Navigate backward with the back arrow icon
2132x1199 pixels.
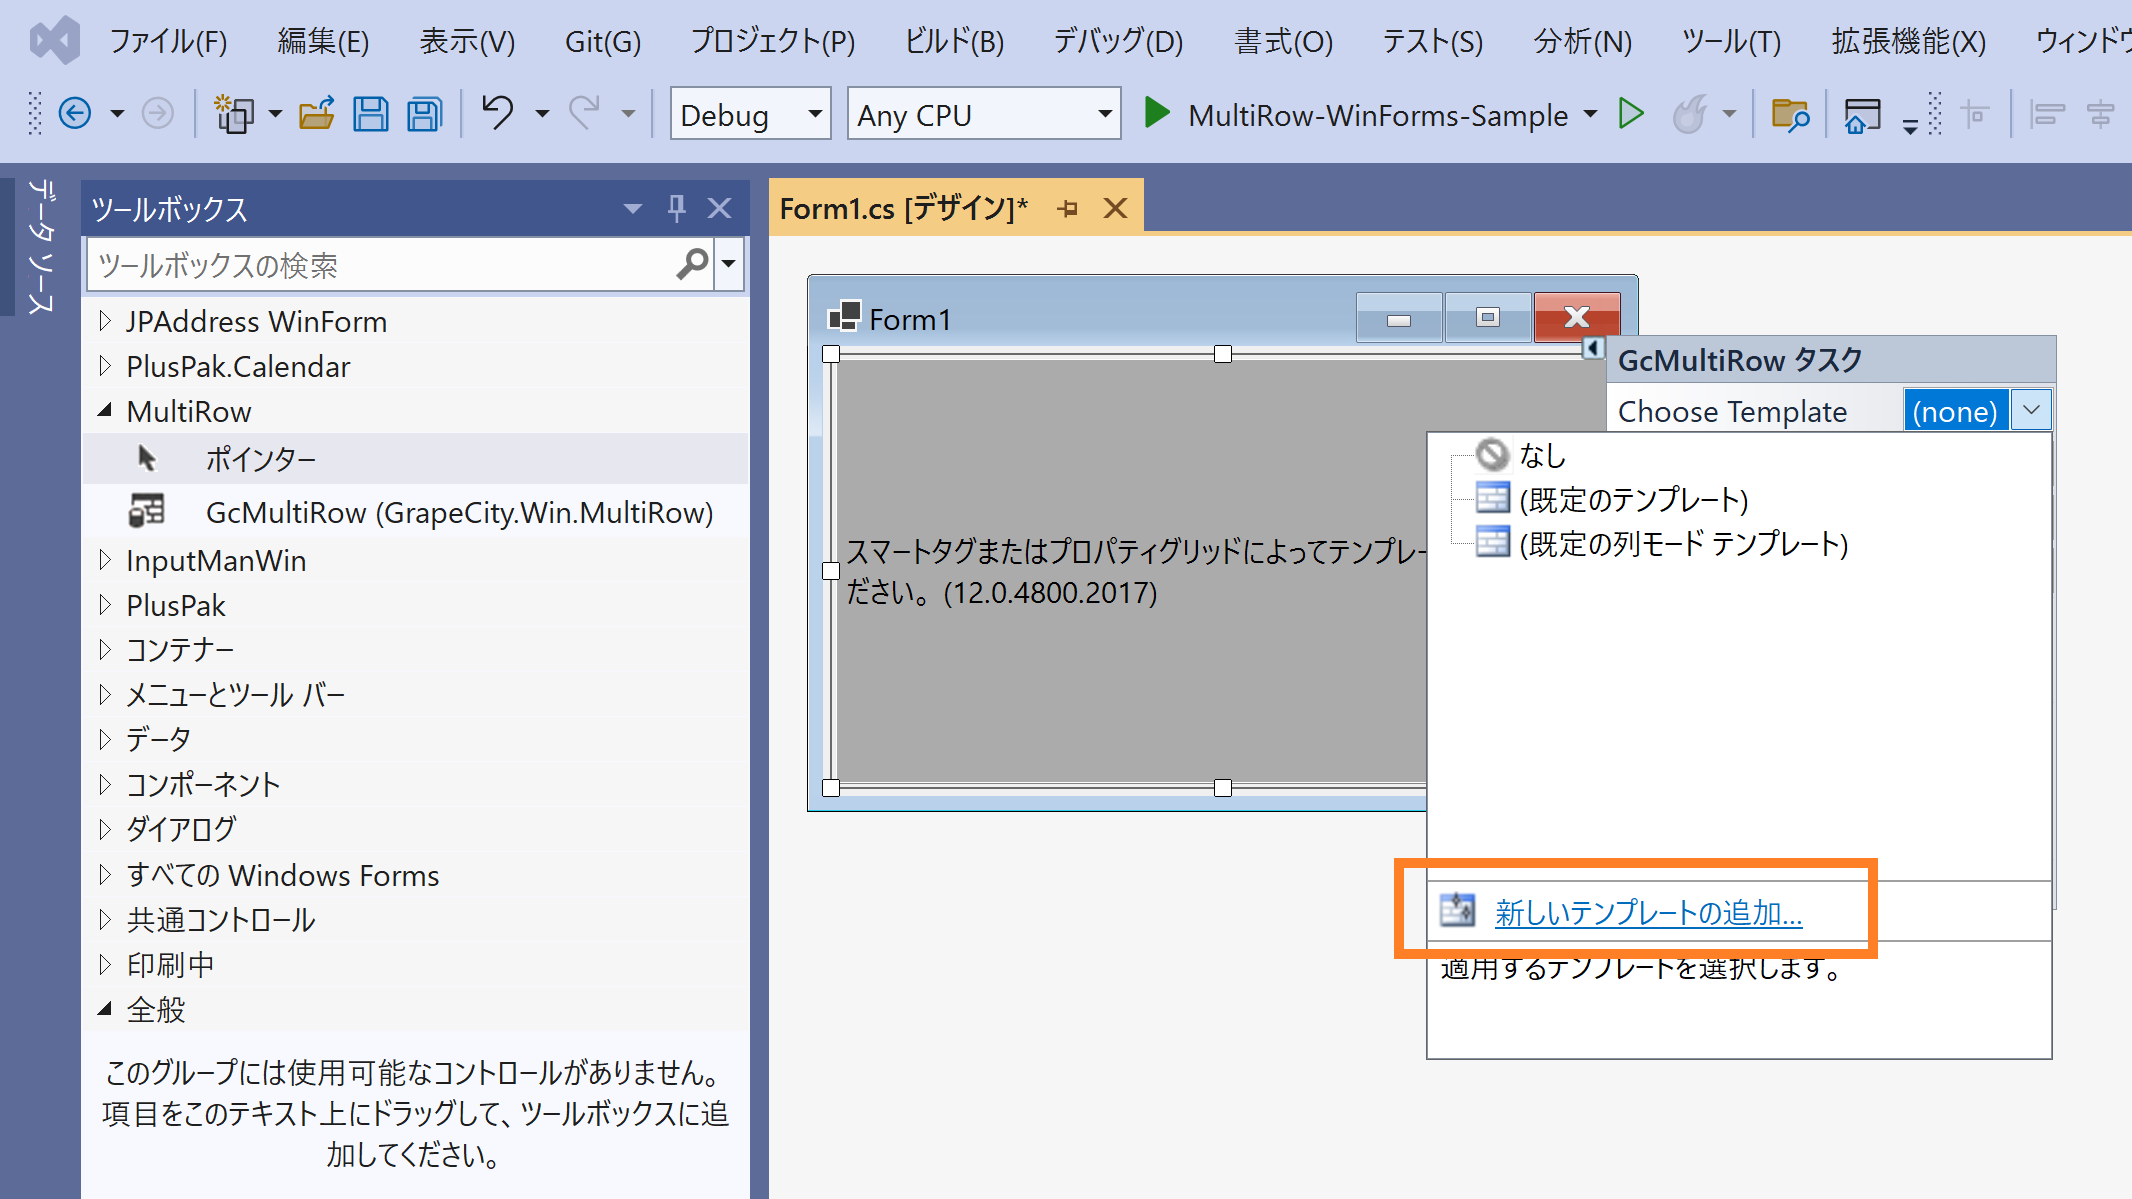pos(75,114)
